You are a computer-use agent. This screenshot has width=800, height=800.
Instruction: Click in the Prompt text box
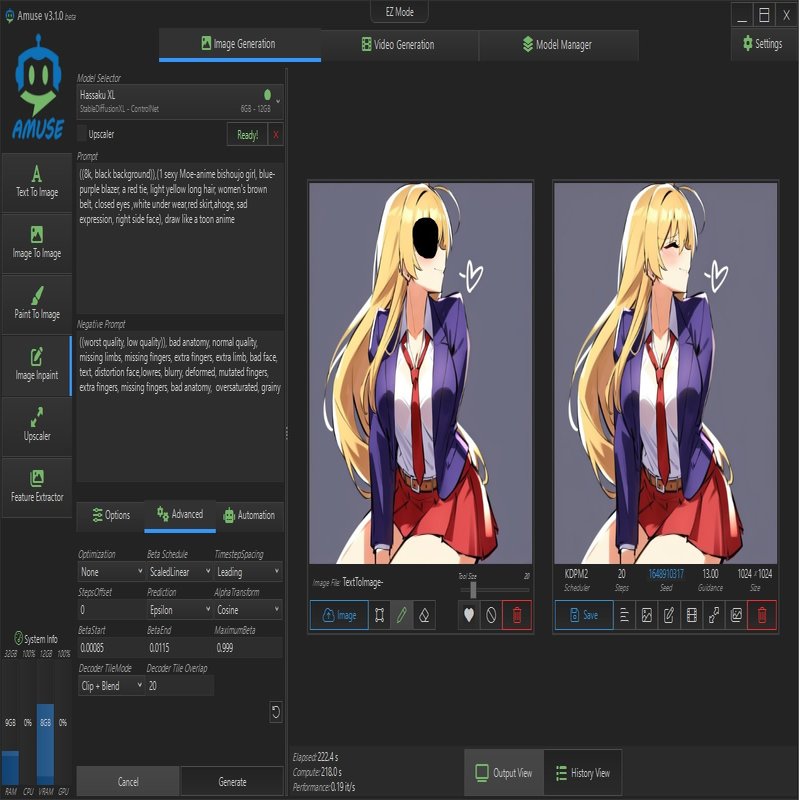coord(180,239)
